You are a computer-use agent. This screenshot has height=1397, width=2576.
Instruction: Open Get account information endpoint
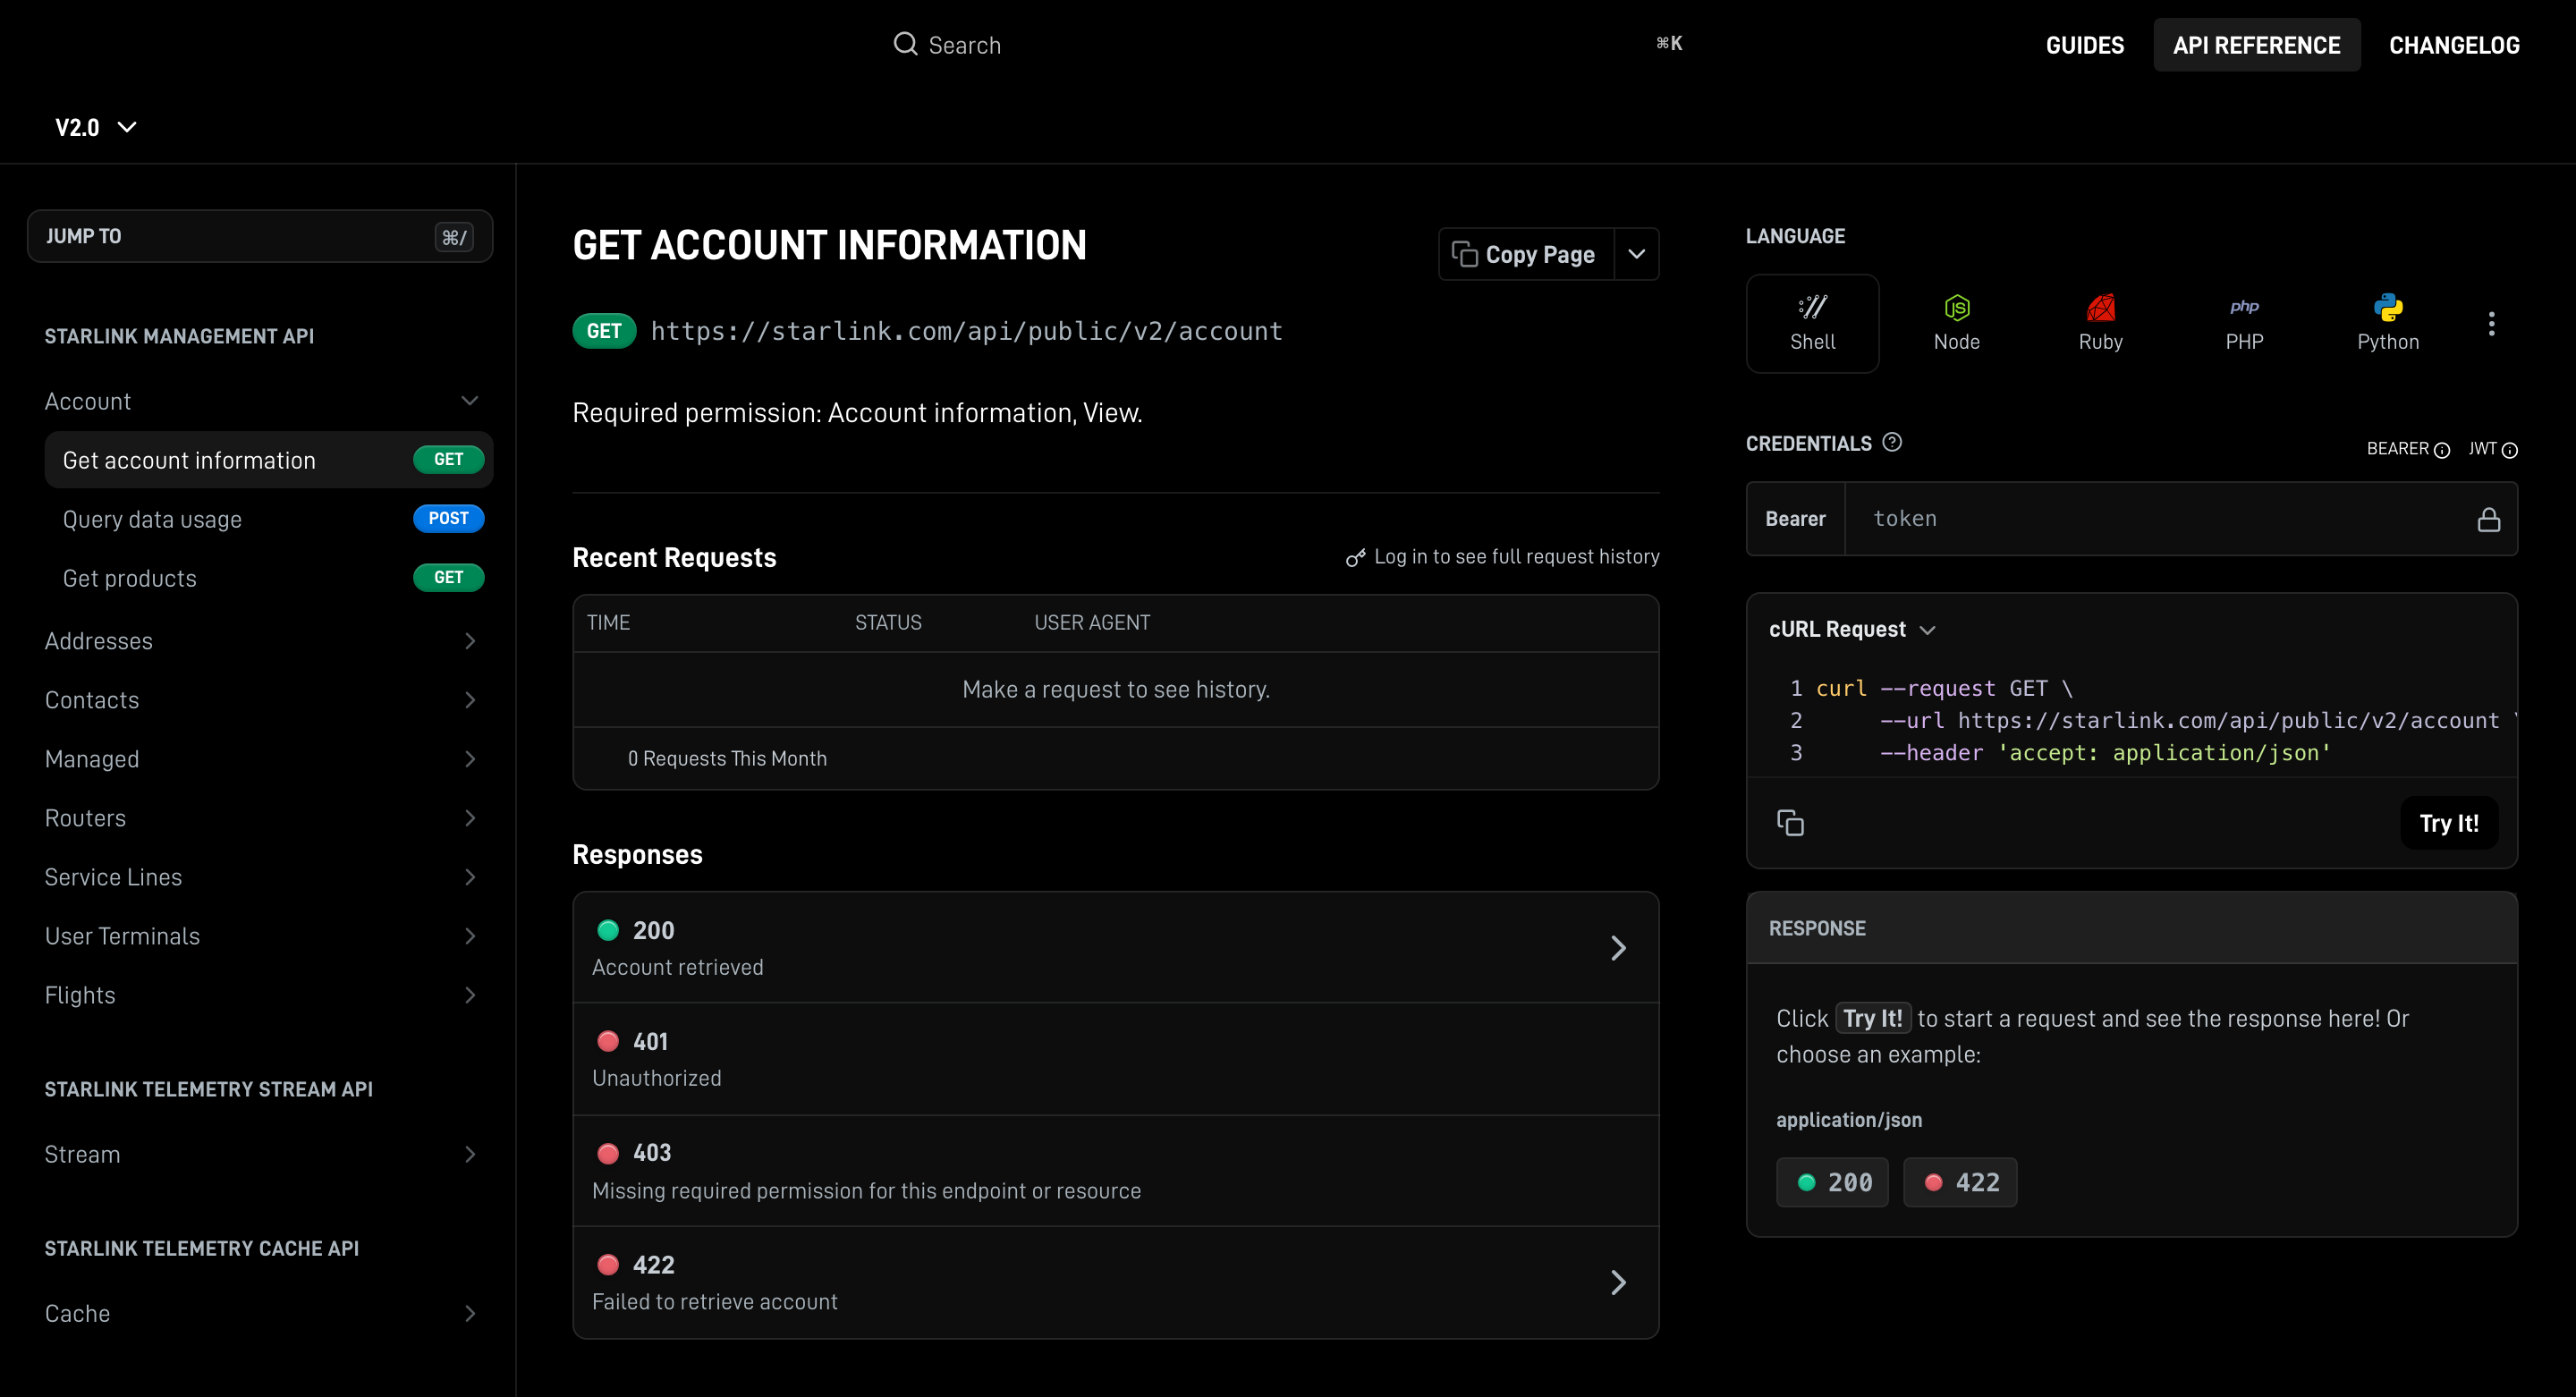tap(269, 460)
